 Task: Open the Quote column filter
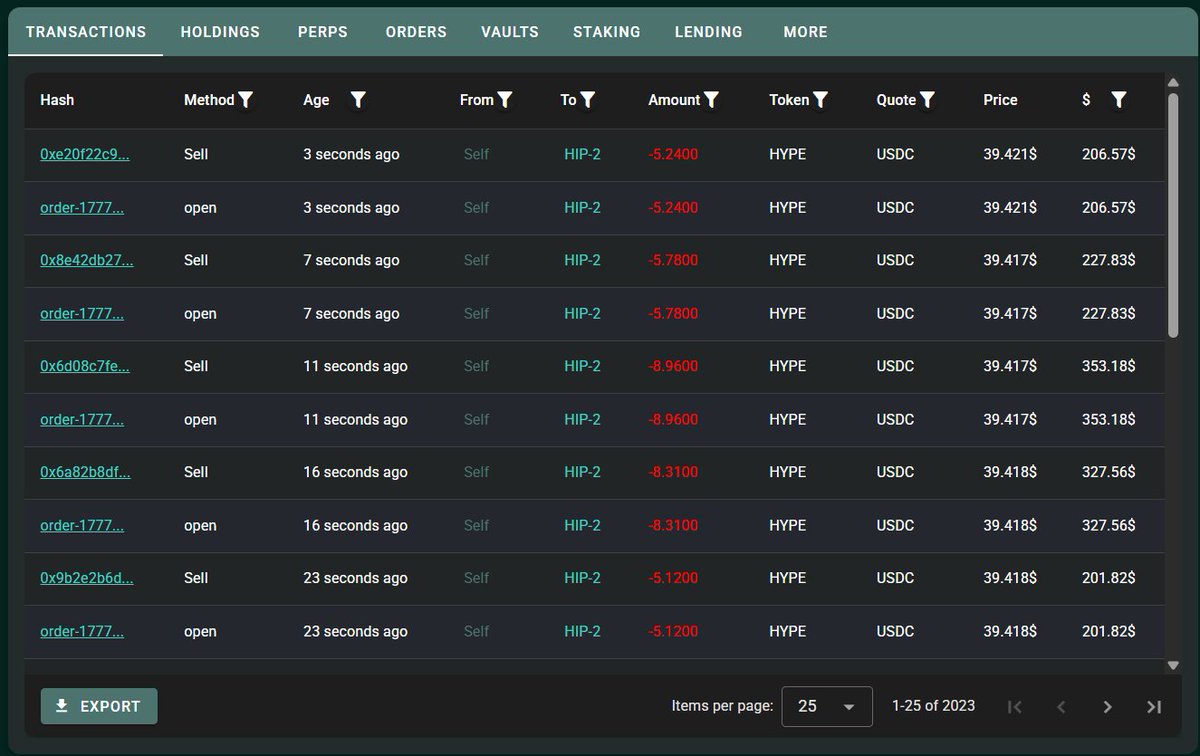pos(927,100)
